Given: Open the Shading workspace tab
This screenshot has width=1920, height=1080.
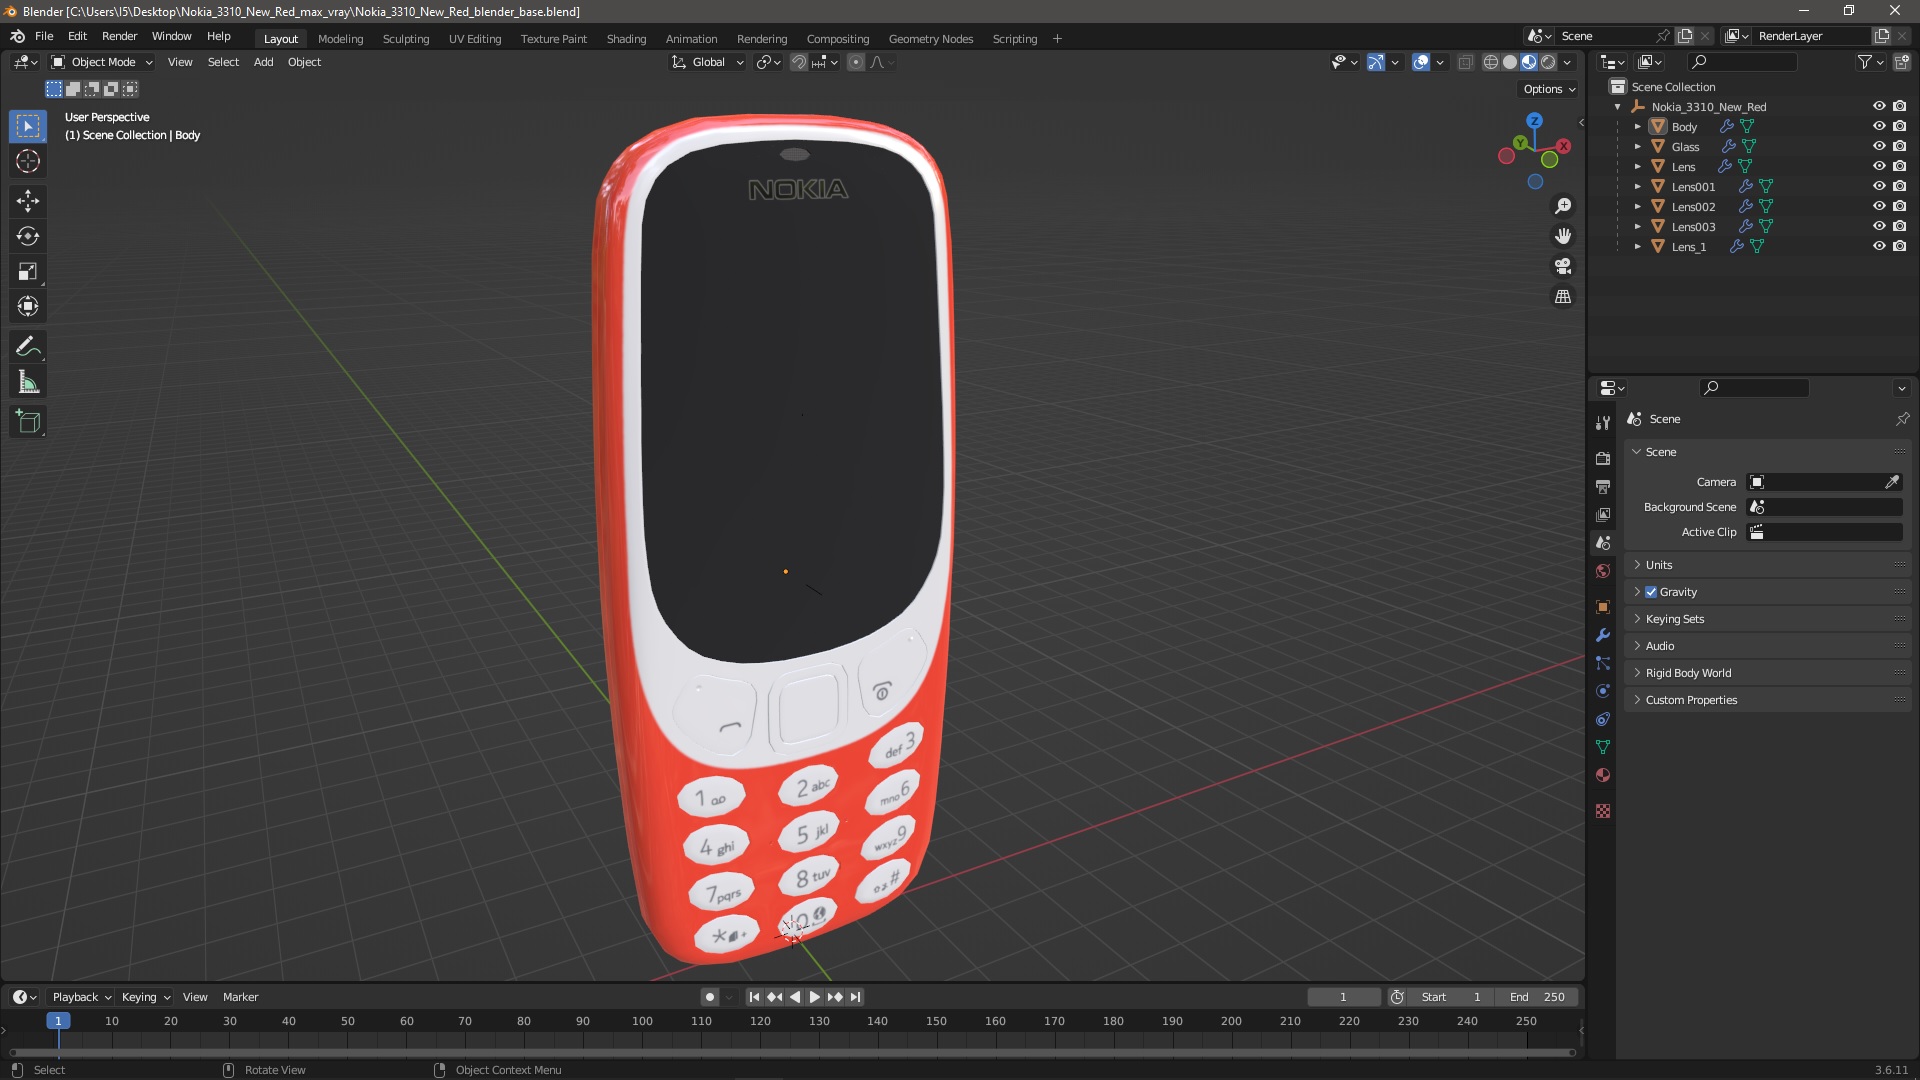Looking at the screenshot, I should 625,38.
